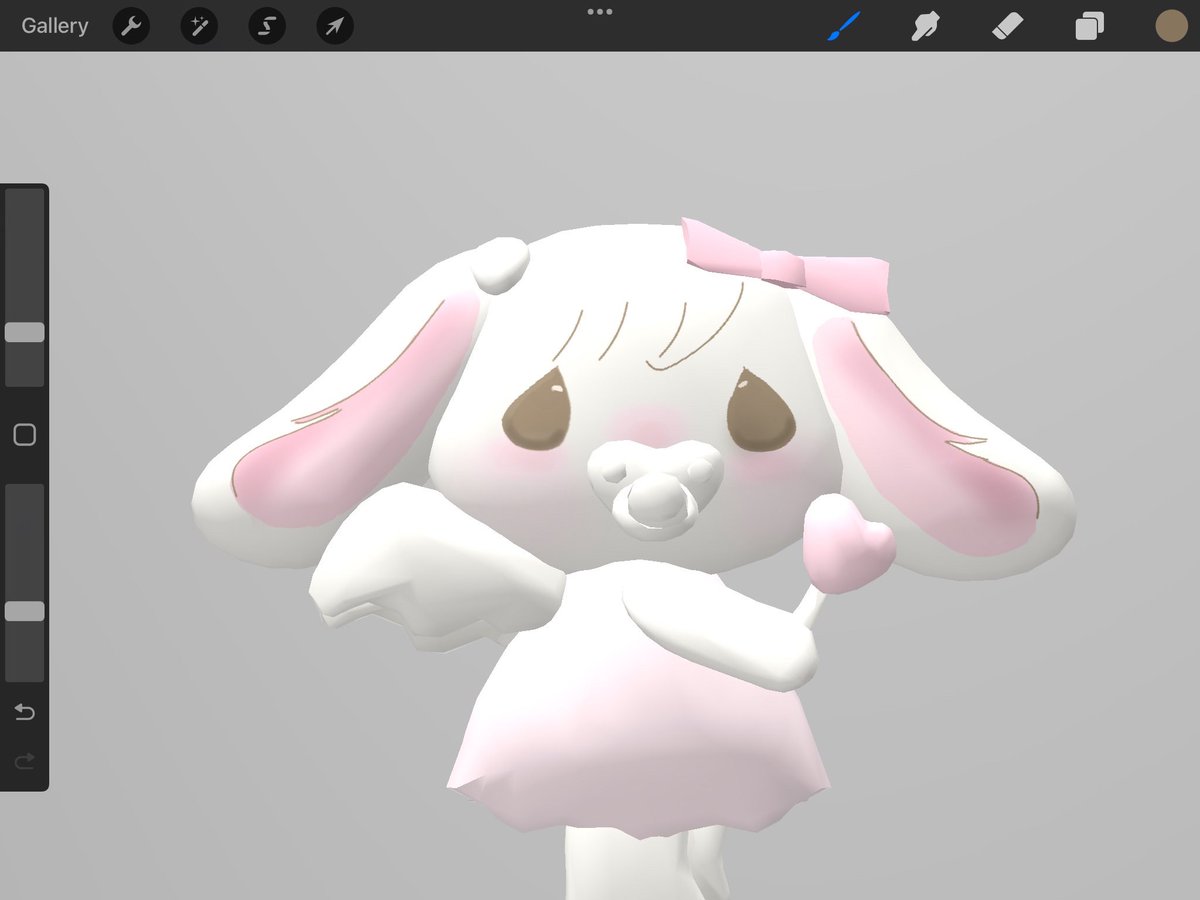Tap the brush size slider track

[x=24, y=250]
